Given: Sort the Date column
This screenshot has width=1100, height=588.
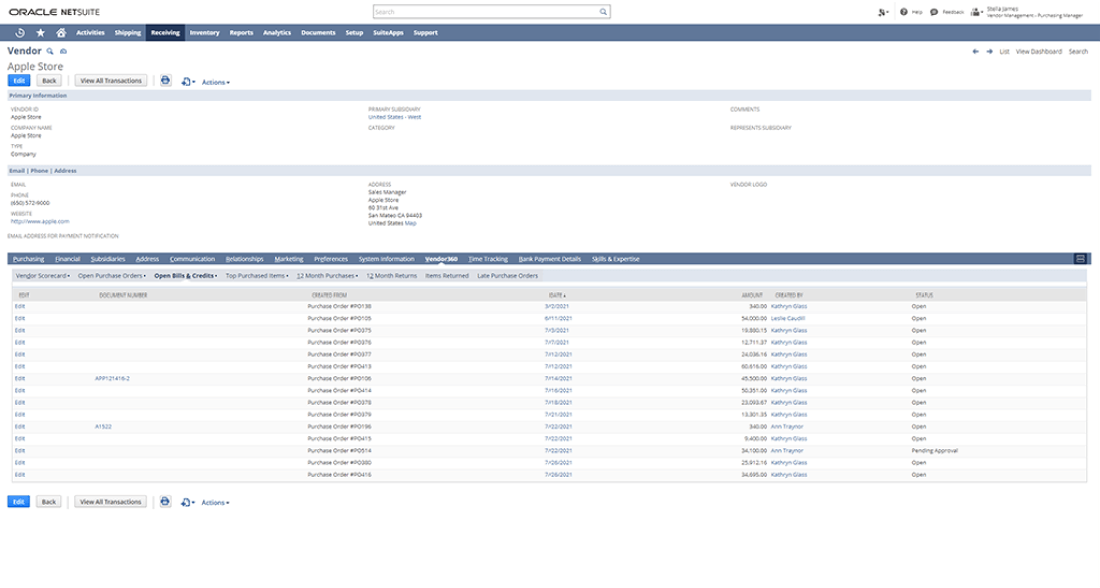Looking at the screenshot, I should (x=555, y=294).
